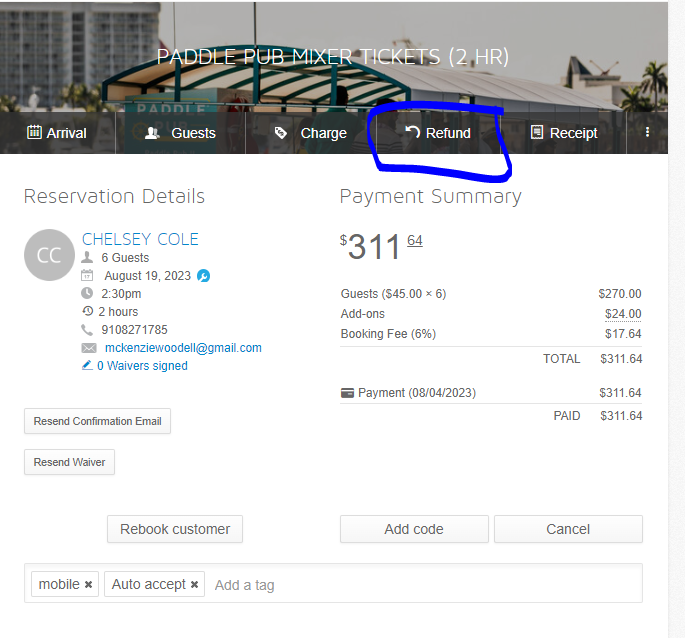Open the CHELSEY COLE customer link
The image size is (685, 638).
(140, 239)
